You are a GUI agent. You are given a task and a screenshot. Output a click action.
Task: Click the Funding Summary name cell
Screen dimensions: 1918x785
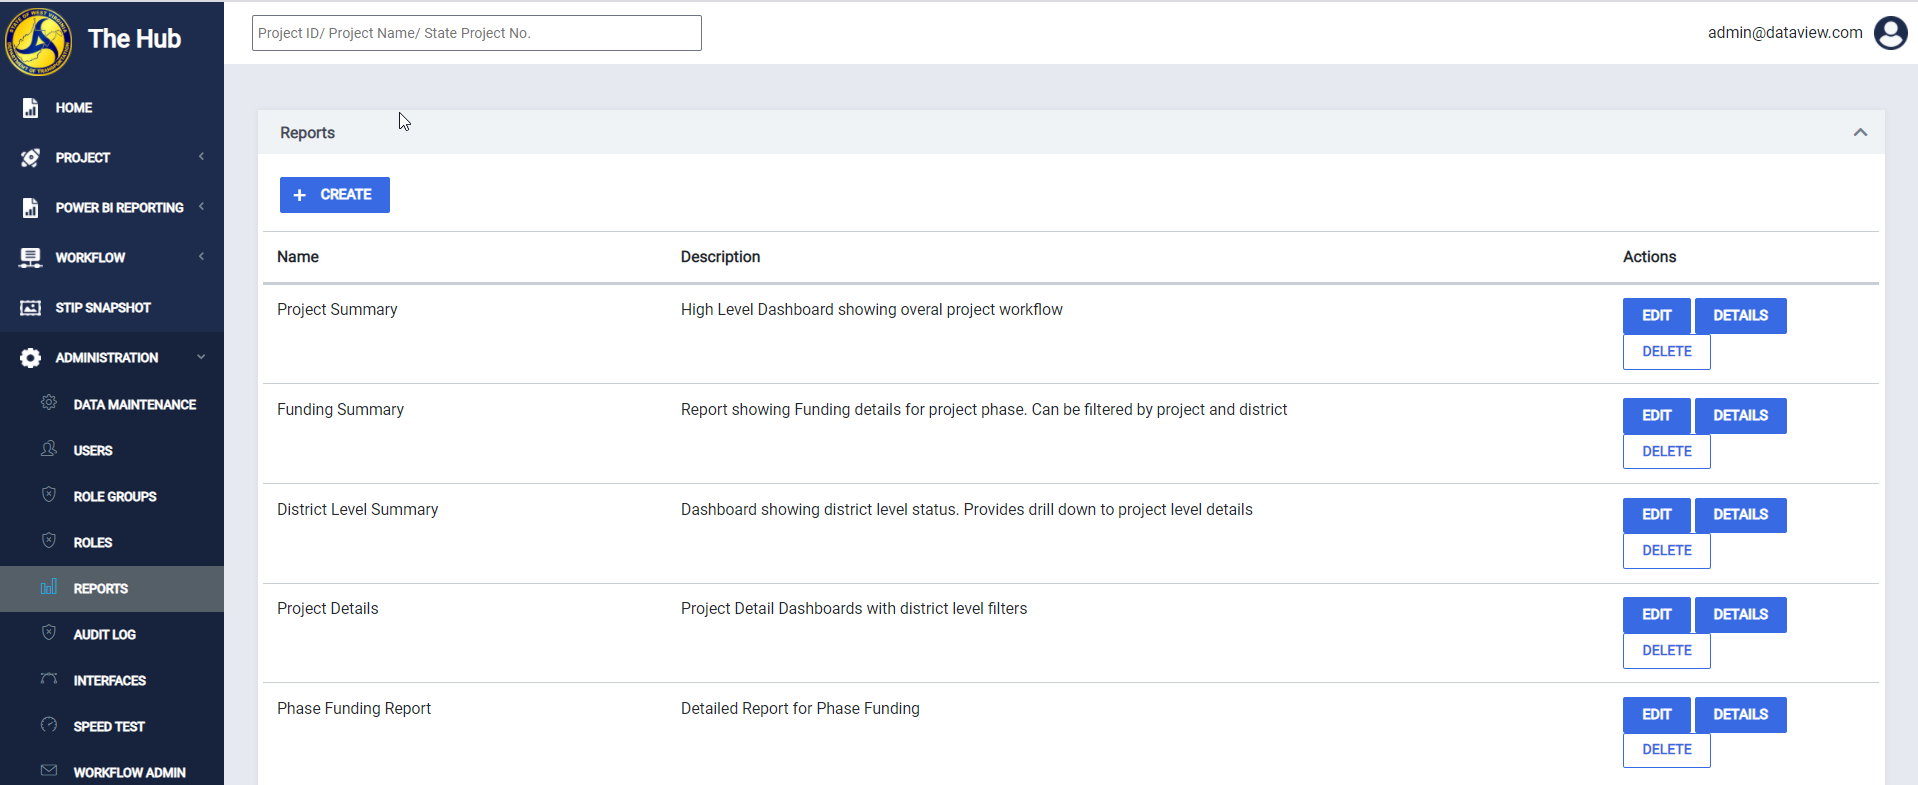(340, 410)
